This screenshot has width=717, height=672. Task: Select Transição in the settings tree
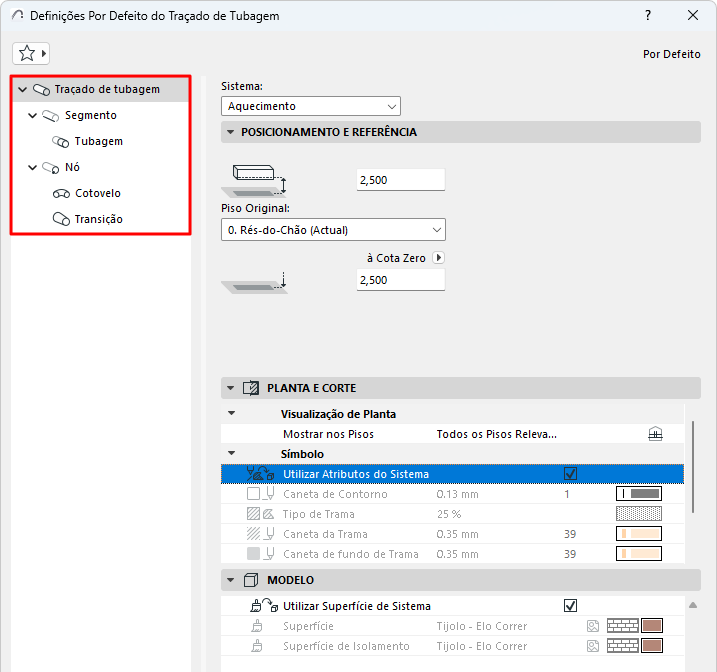tap(99, 219)
